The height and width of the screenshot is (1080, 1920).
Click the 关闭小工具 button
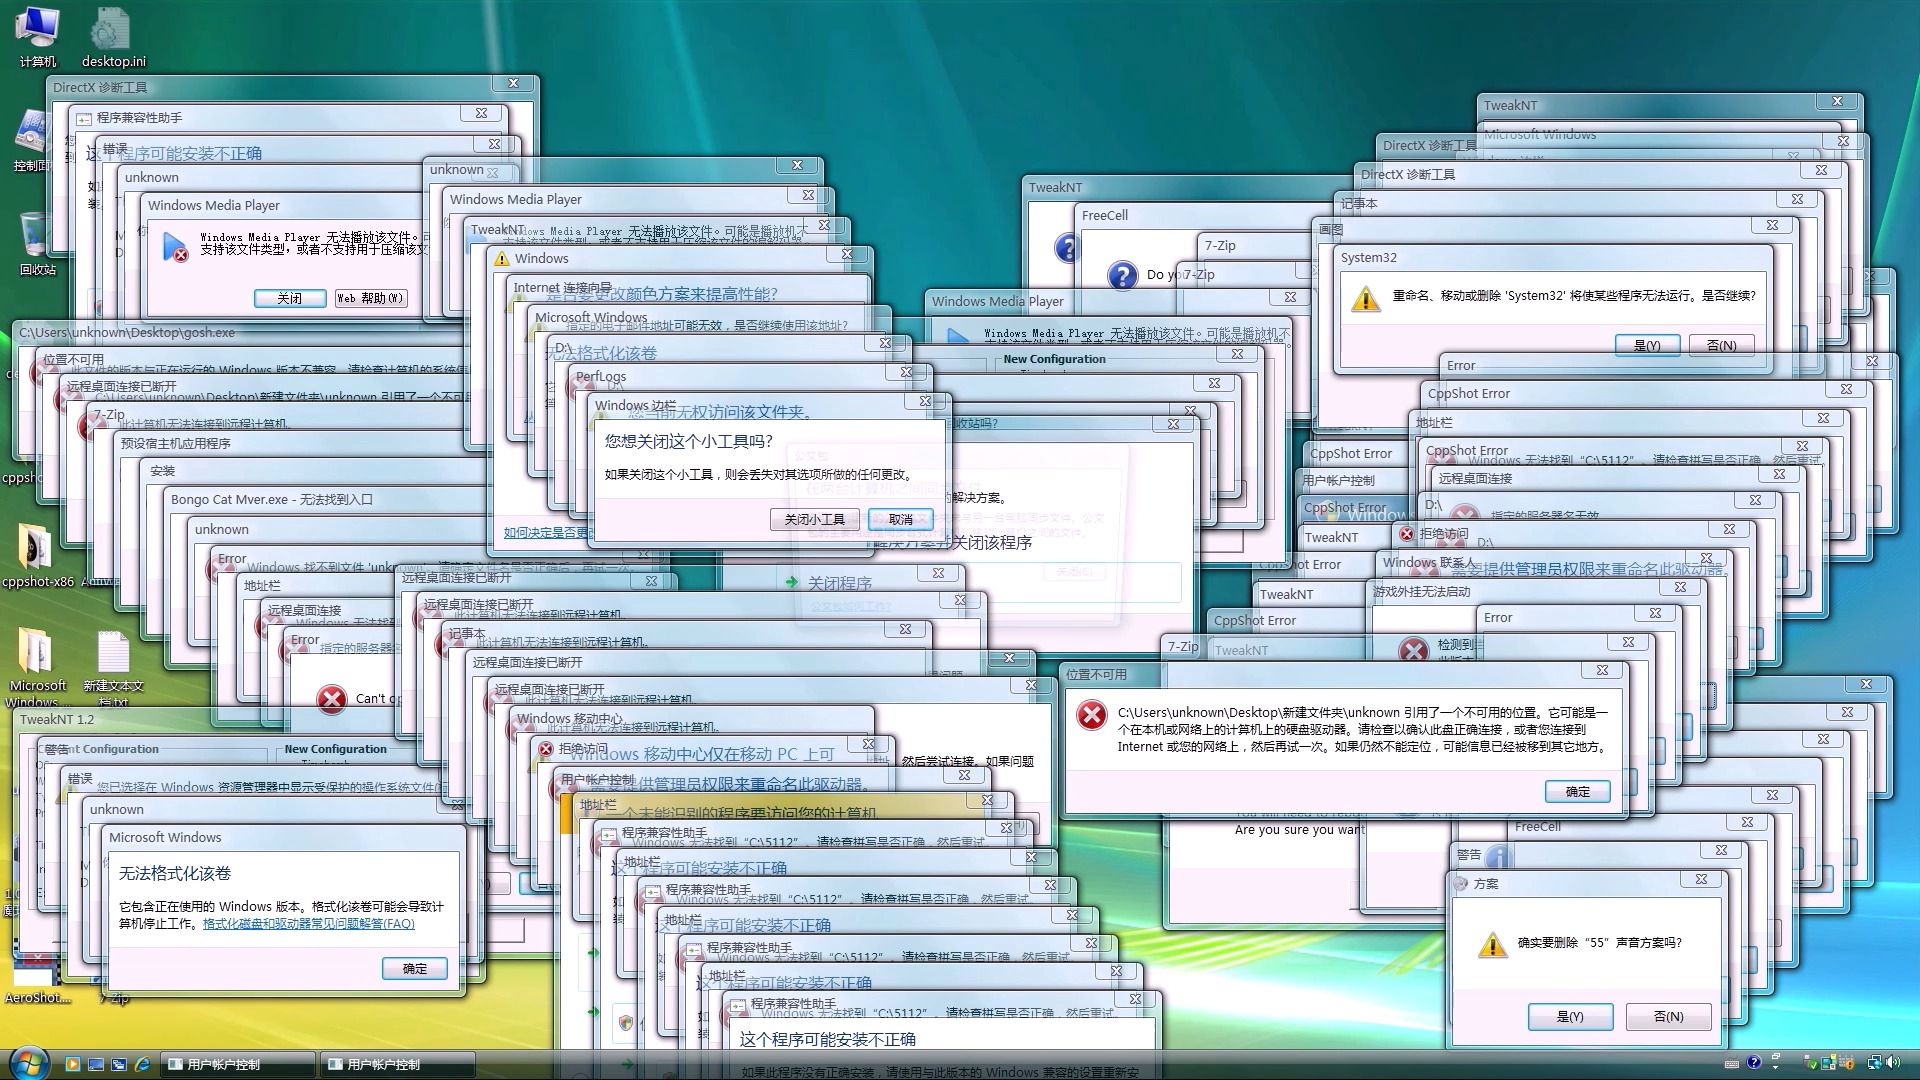click(815, 519)
